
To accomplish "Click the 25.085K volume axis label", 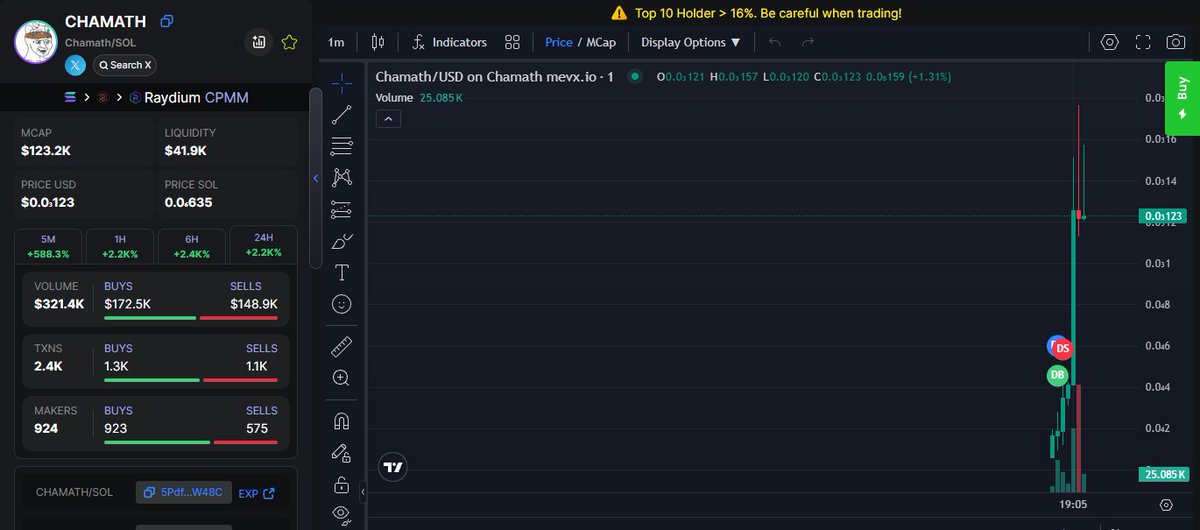I will pos(1162,474).
